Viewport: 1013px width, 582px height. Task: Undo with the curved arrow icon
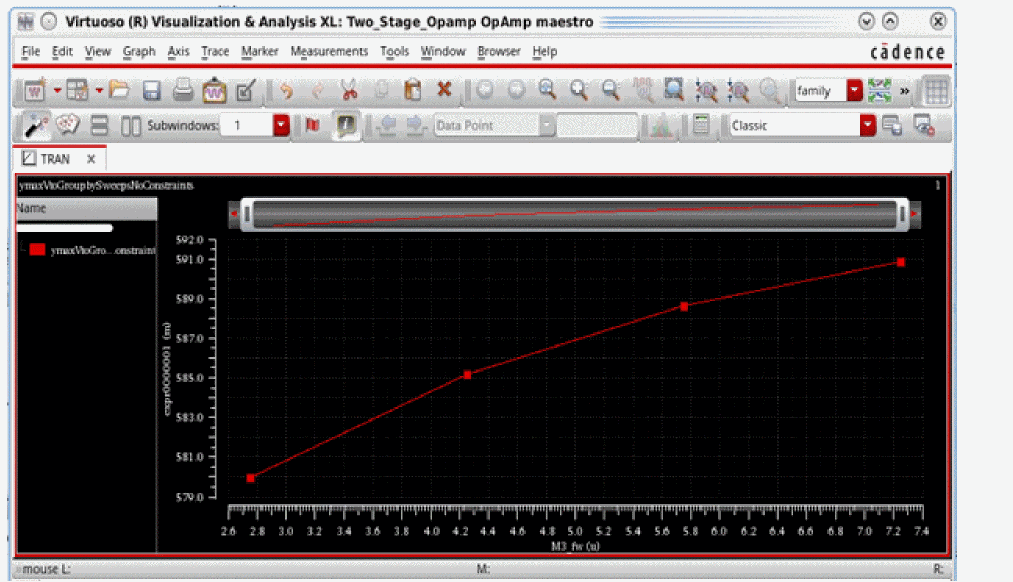click(x=286, y=91)
